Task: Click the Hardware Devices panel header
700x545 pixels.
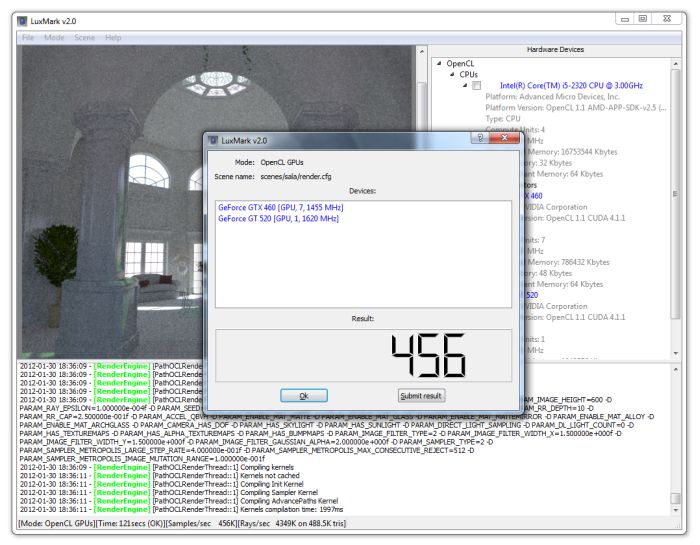Action: click(555, 50)
